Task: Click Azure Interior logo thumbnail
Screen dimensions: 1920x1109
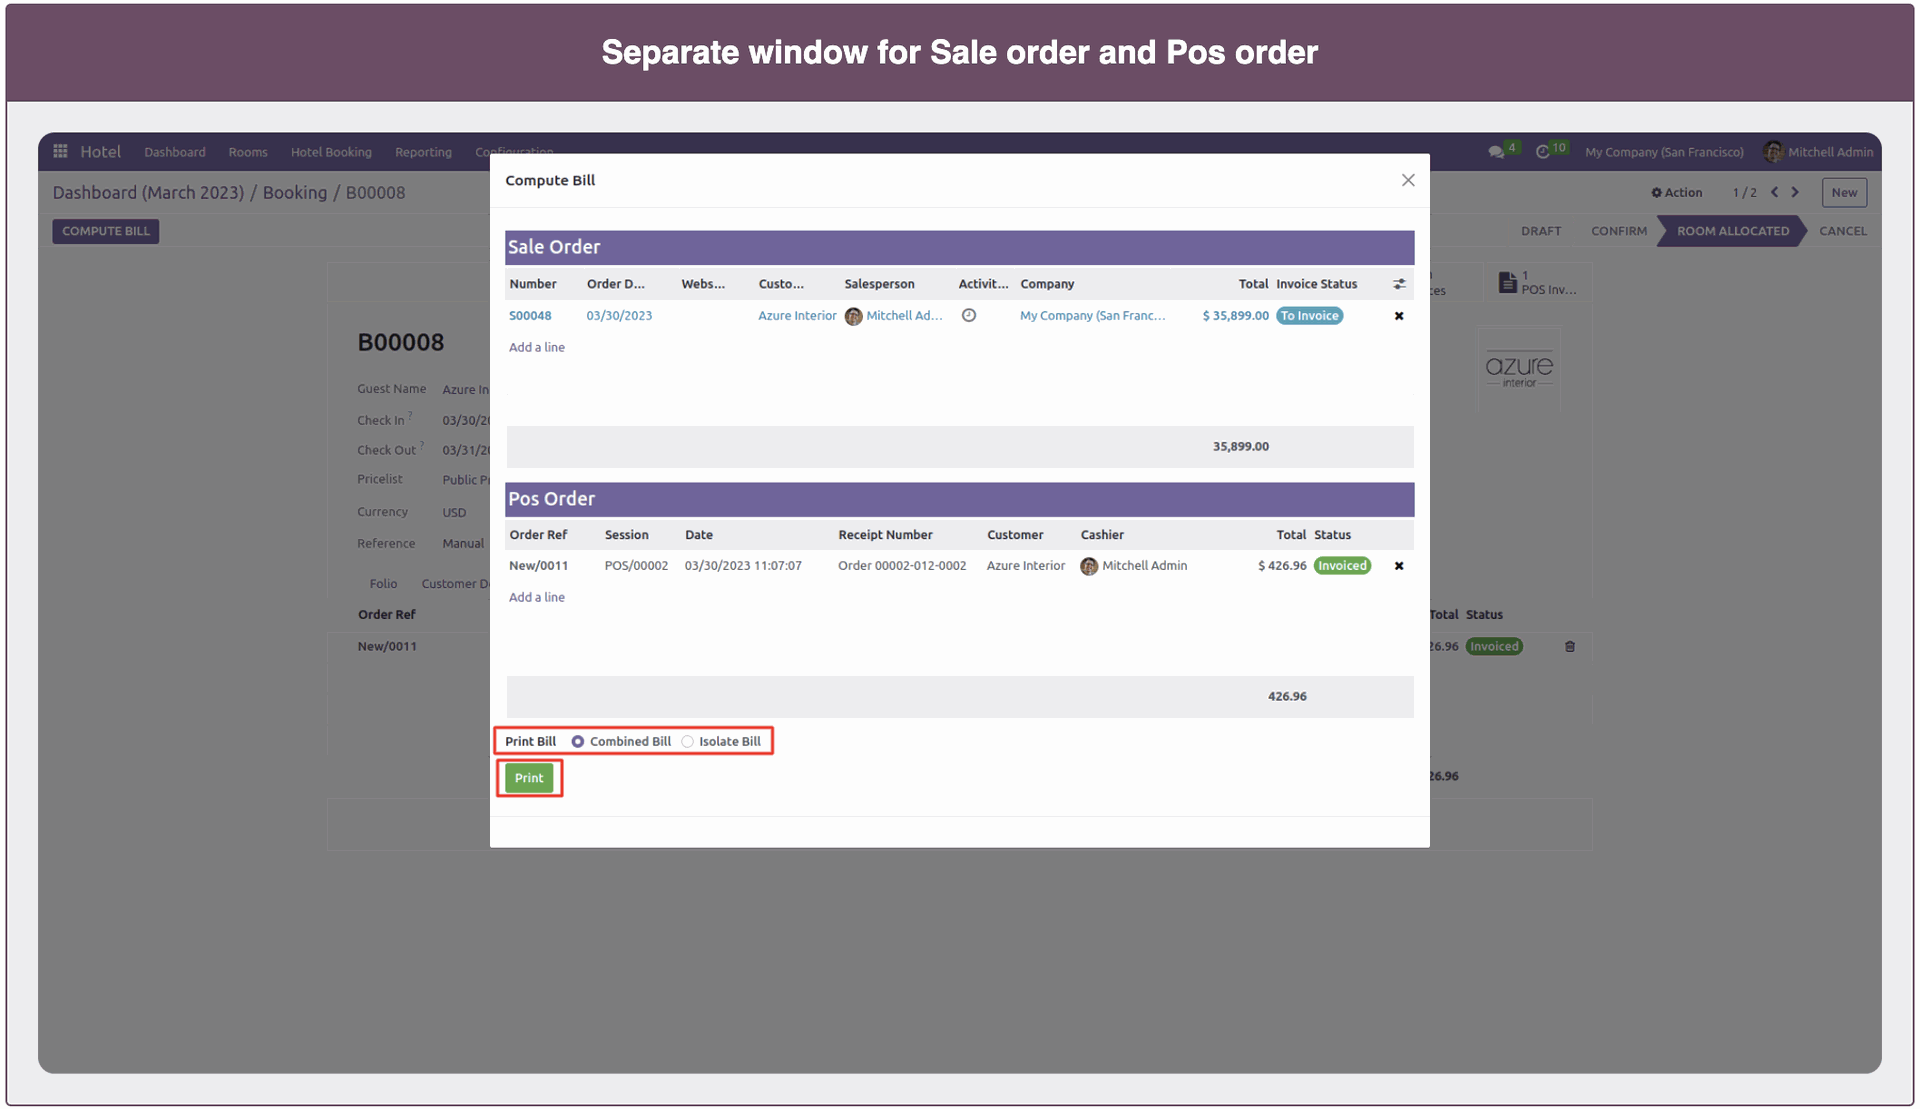Action: (1519, 370)
